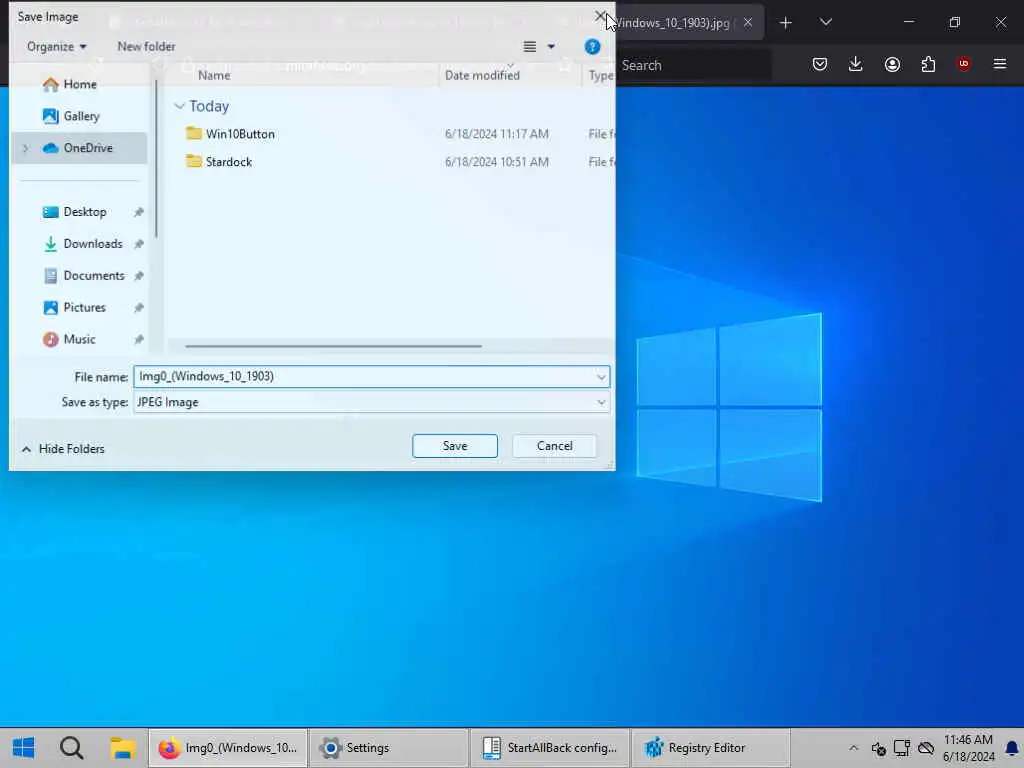Viewport: 1024px width, 768px height.
Task: List all Firefox tabs chevron
Action: coord(825,22)
